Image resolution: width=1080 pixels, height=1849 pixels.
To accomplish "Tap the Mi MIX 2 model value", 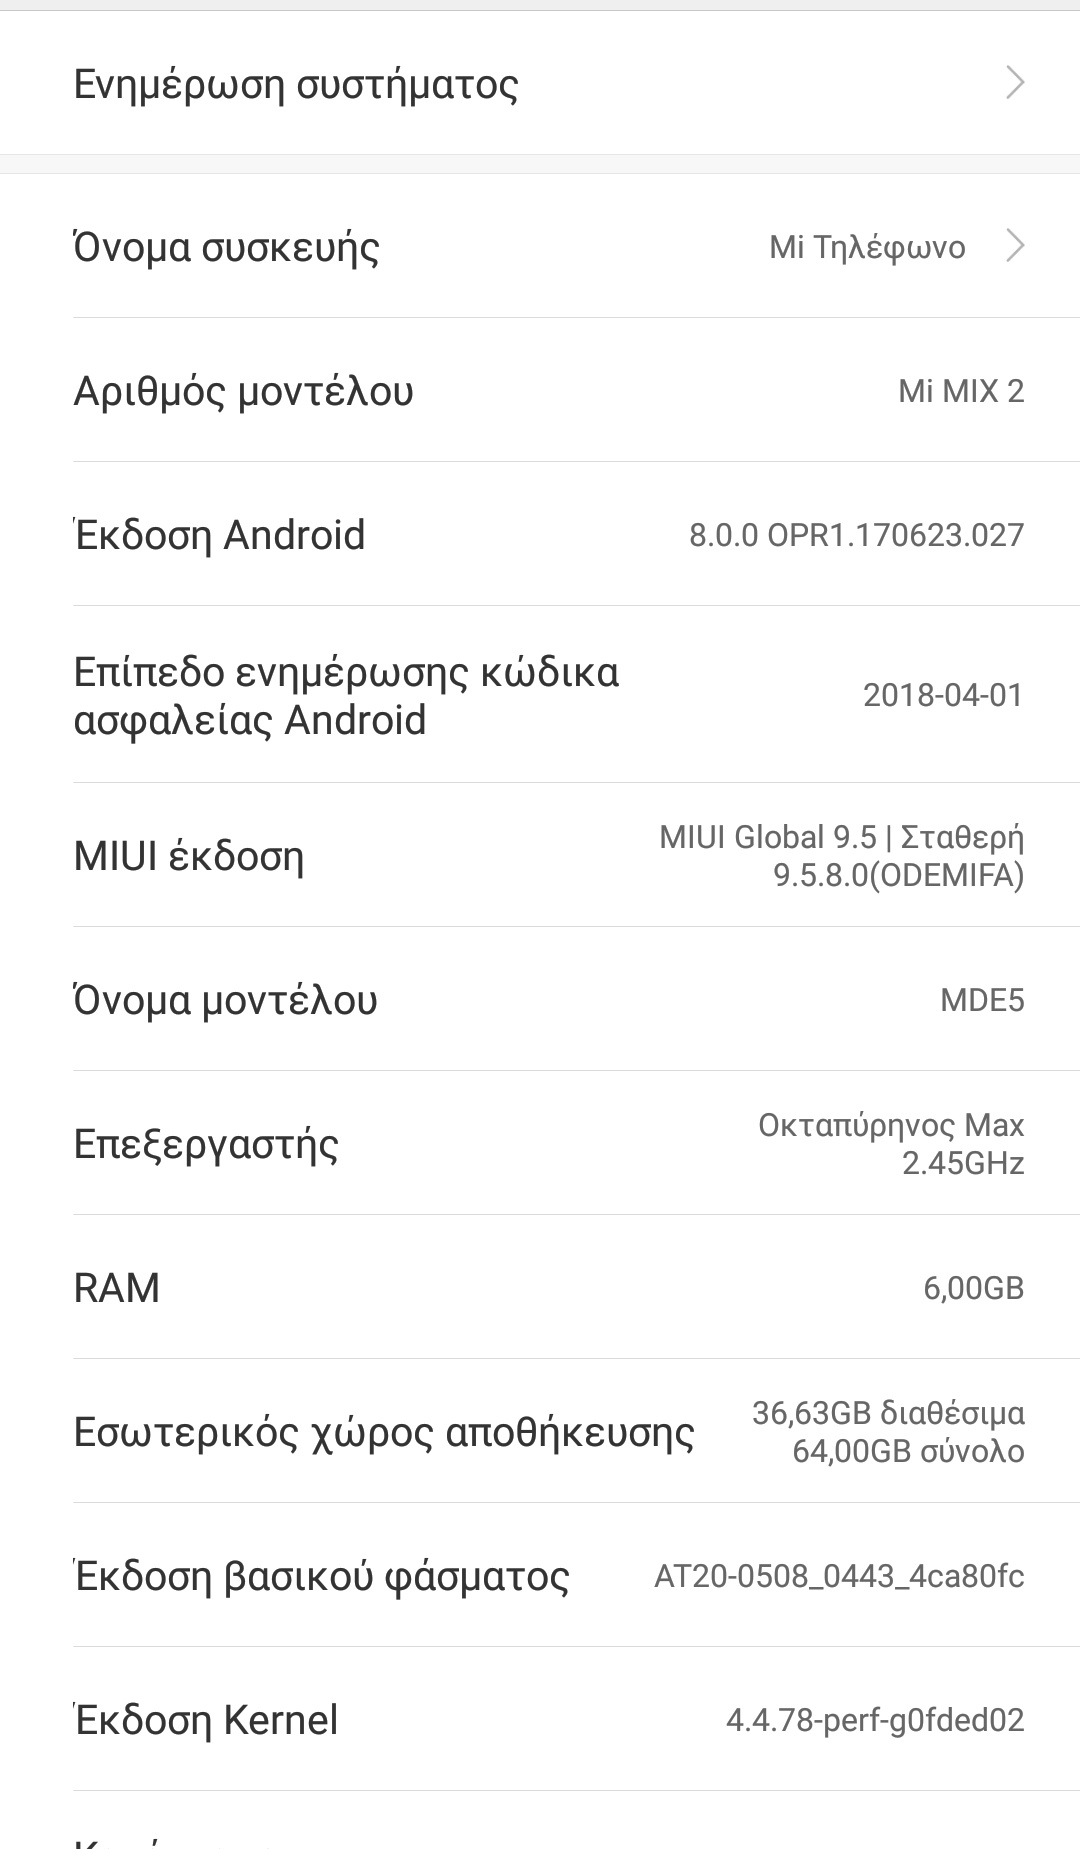I will [961, 391].
